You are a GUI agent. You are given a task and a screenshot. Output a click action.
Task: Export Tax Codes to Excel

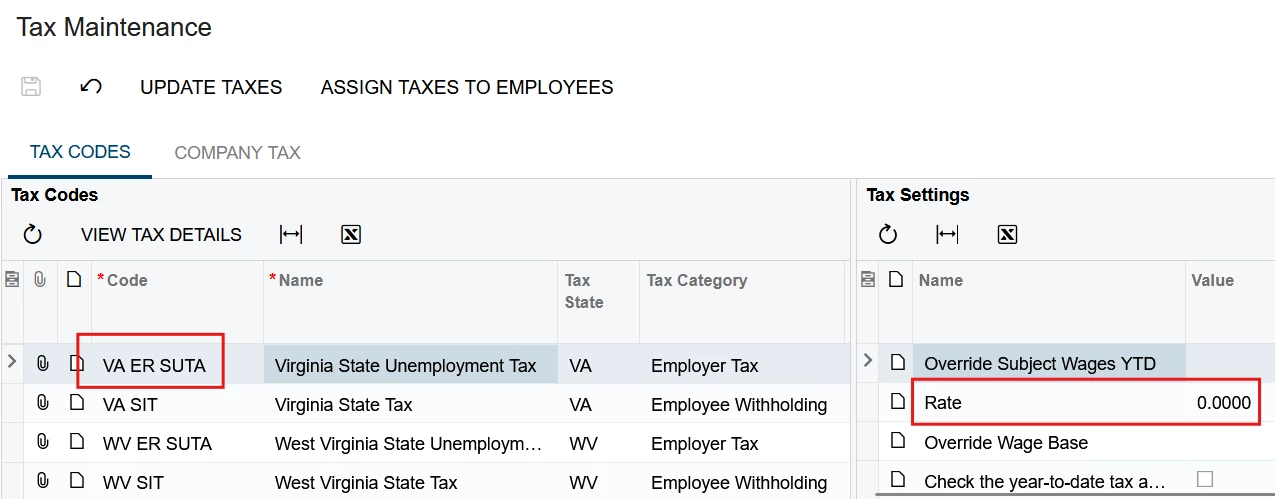pyautogui.click(x=351, y=235)
